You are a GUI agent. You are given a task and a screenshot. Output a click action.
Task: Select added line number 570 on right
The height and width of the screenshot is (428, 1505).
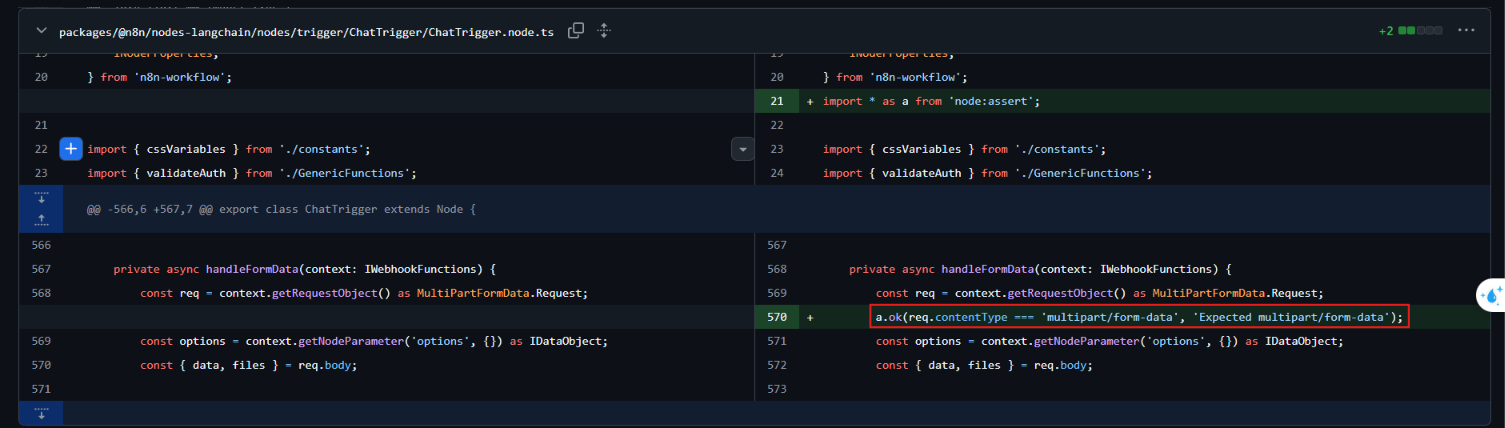(x=777, y=317)
